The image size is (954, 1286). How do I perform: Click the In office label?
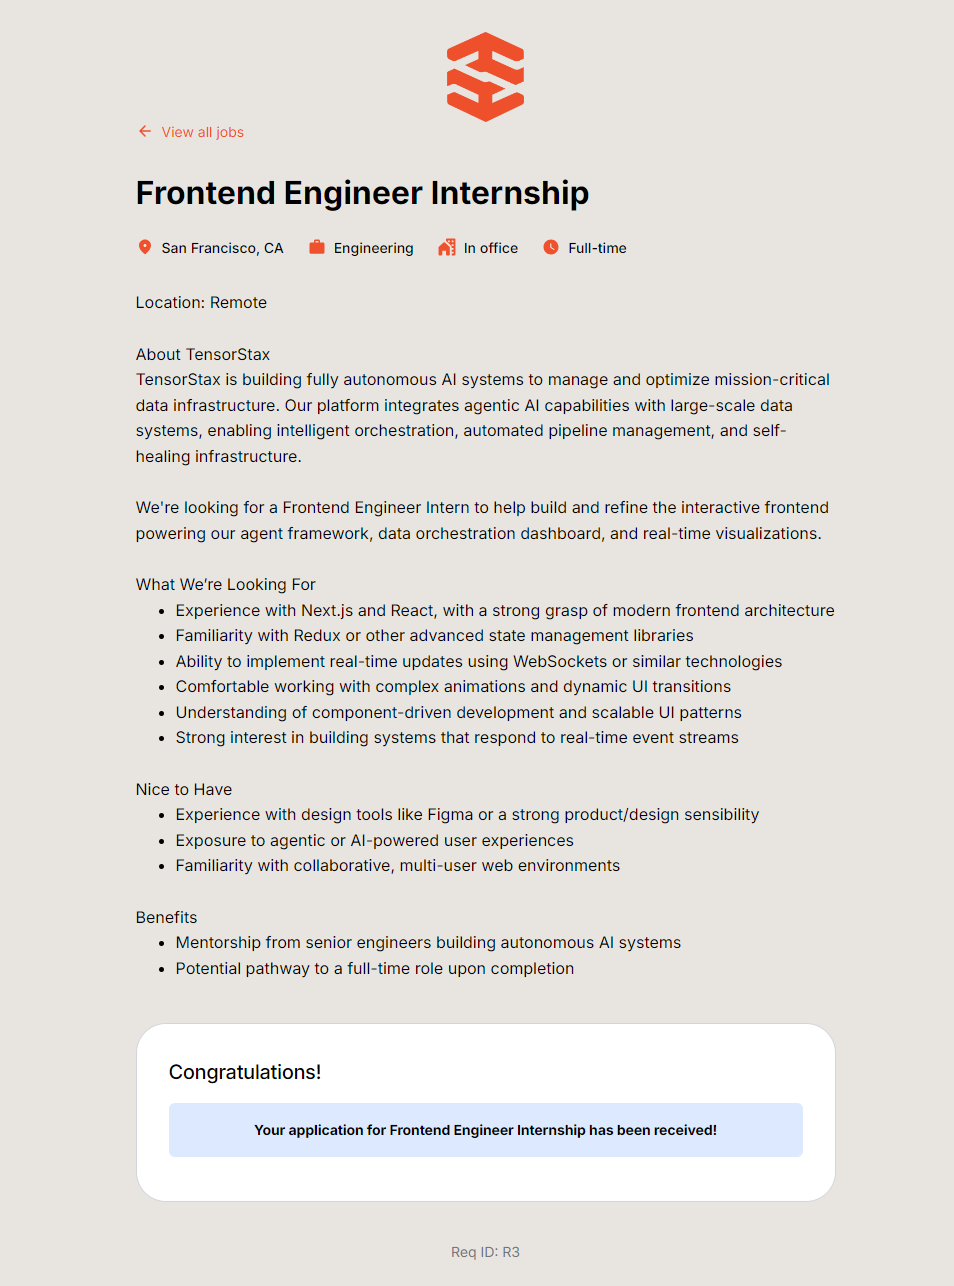click(490, 248)
